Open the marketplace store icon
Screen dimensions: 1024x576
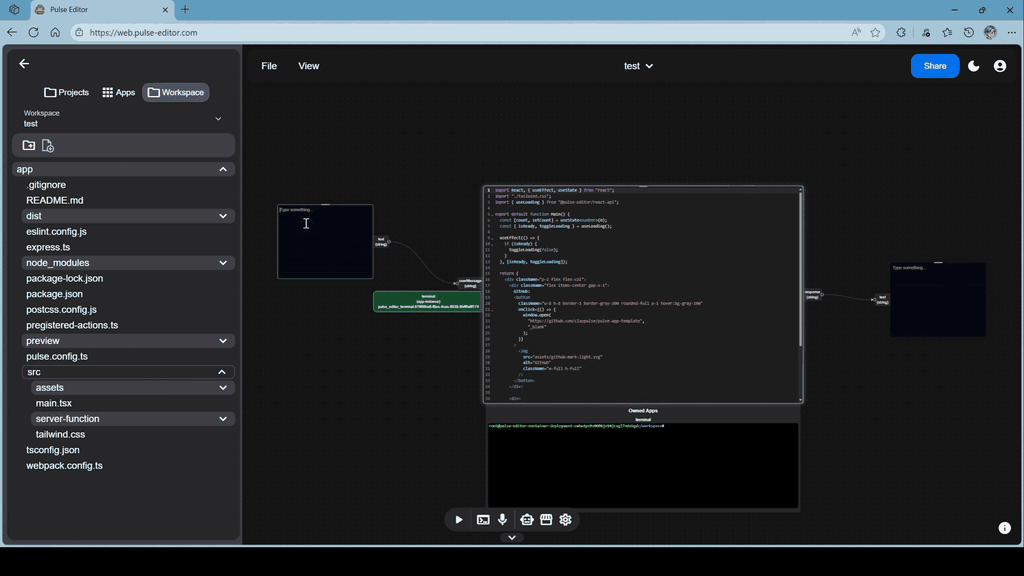545,520
